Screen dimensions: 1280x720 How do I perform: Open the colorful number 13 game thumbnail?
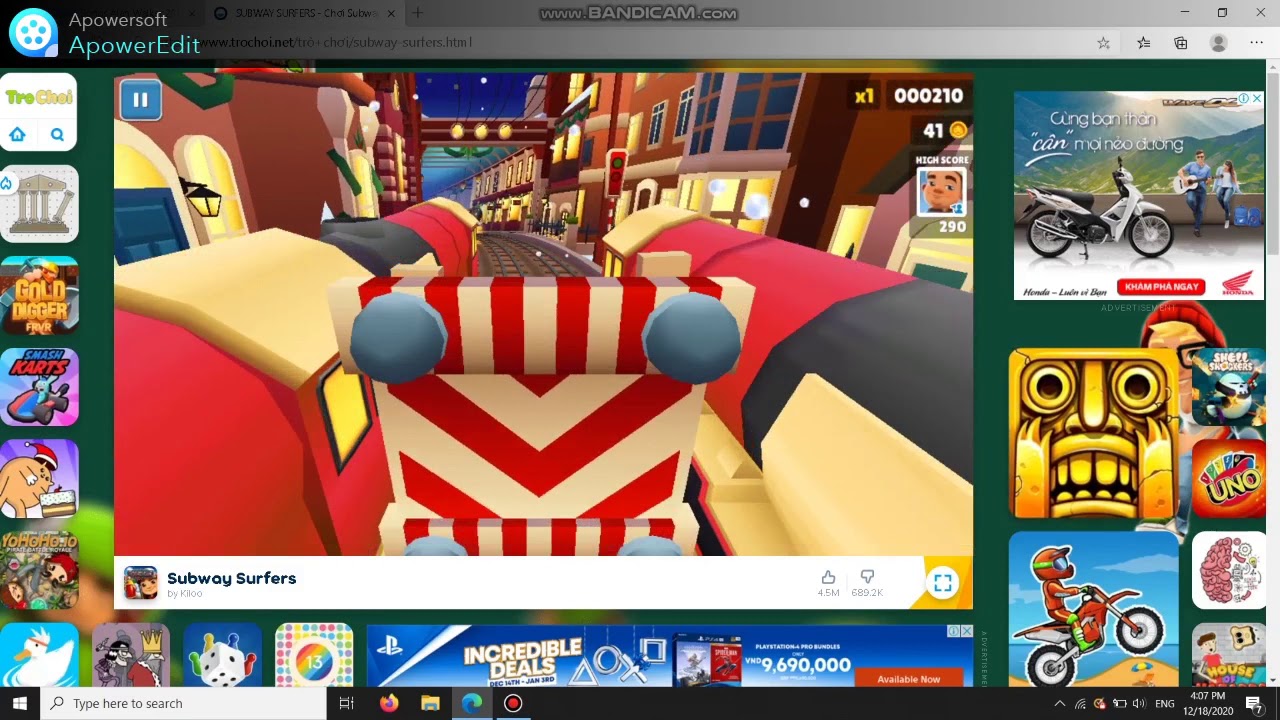tap(314, 655)
